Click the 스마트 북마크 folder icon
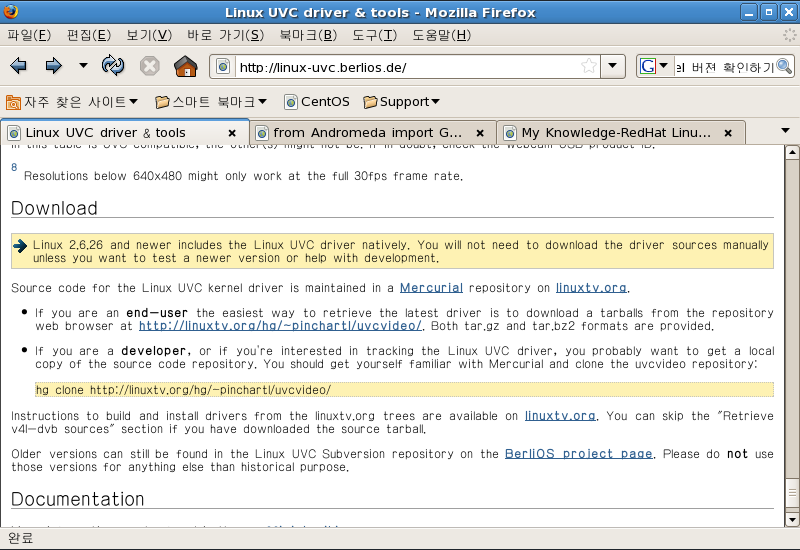The width and height of the screenshot is (800, 550). pos(162,102)
